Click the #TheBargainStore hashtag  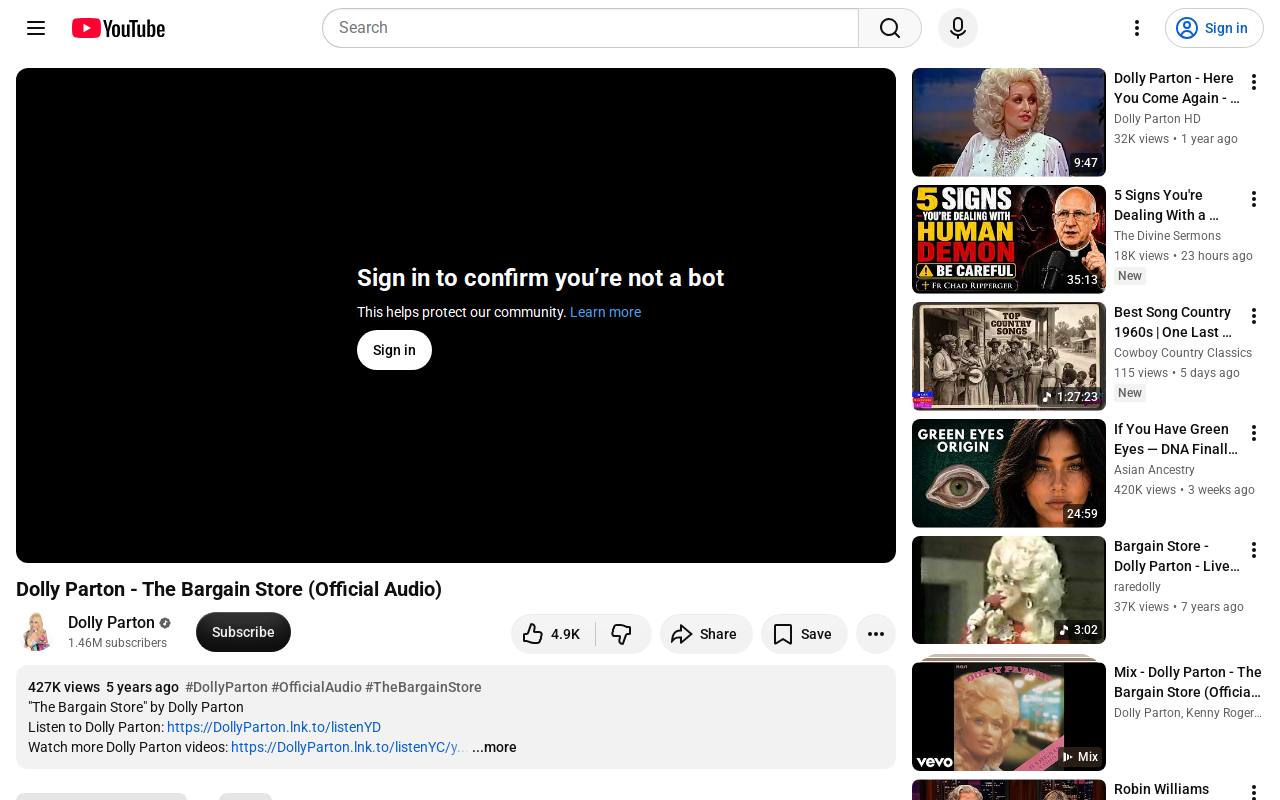[423, 687]
